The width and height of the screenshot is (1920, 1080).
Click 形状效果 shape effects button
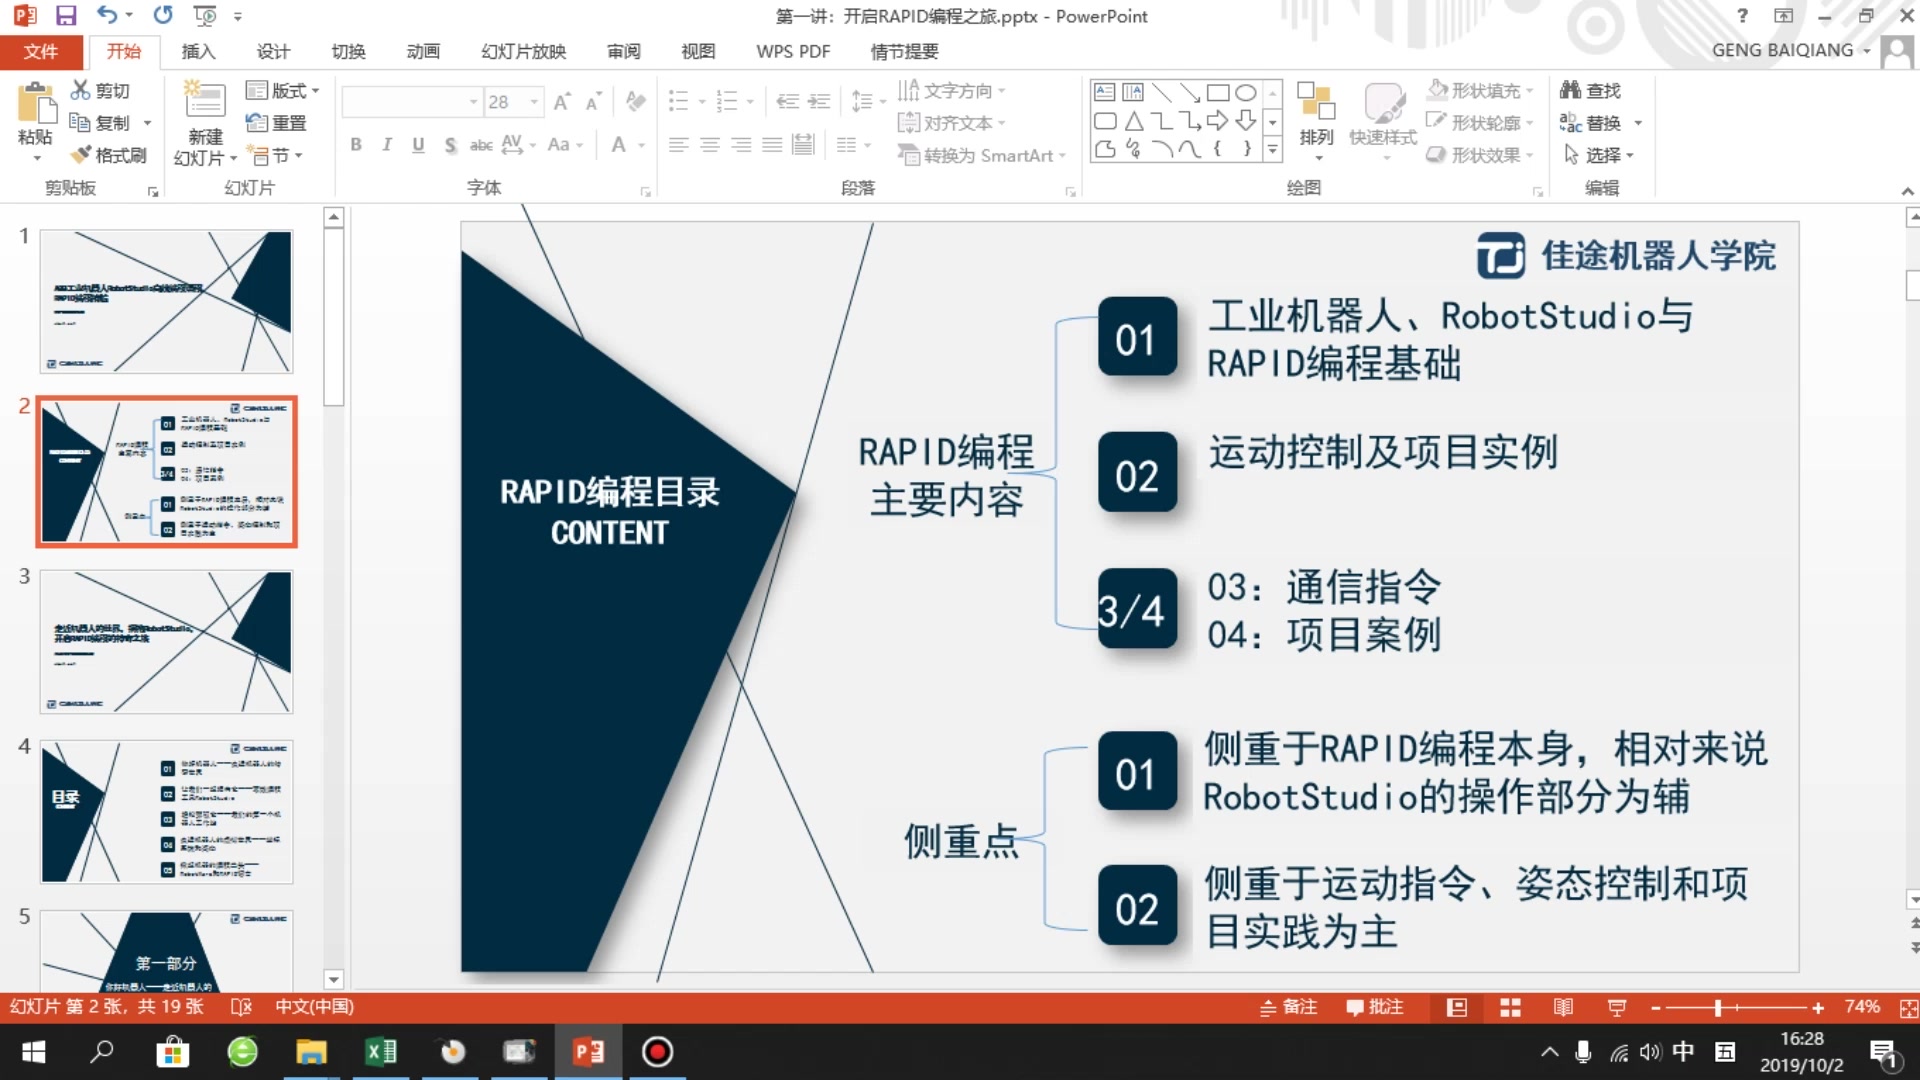coord(1480,155)
